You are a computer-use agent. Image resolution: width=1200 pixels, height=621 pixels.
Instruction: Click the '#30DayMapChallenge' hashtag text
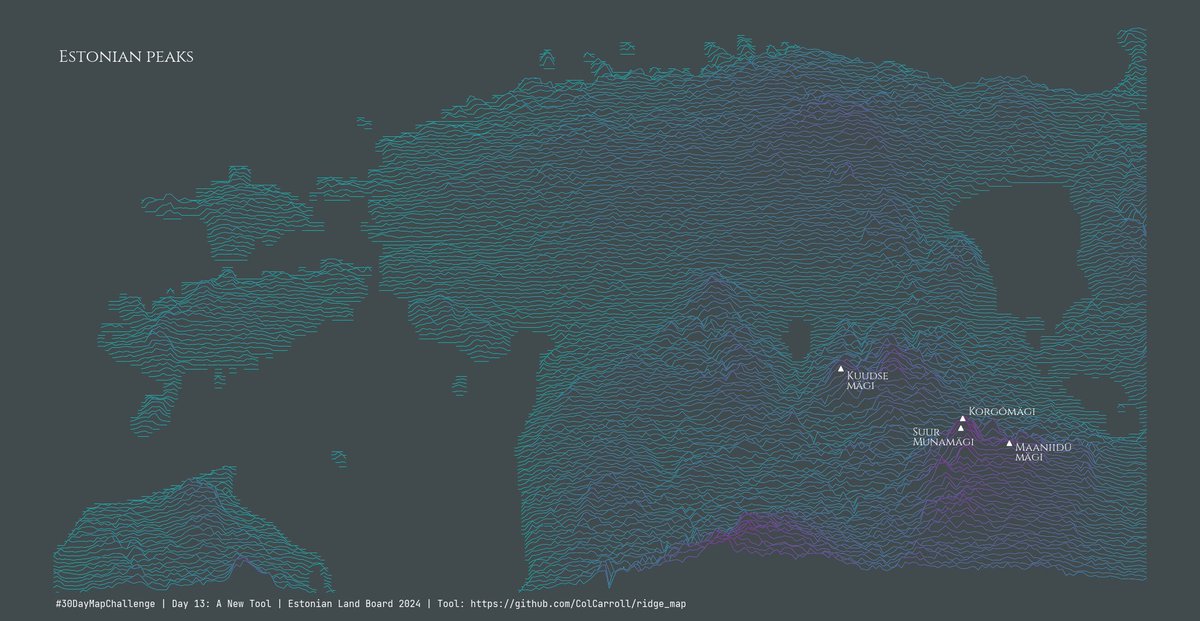pos(107,604)
